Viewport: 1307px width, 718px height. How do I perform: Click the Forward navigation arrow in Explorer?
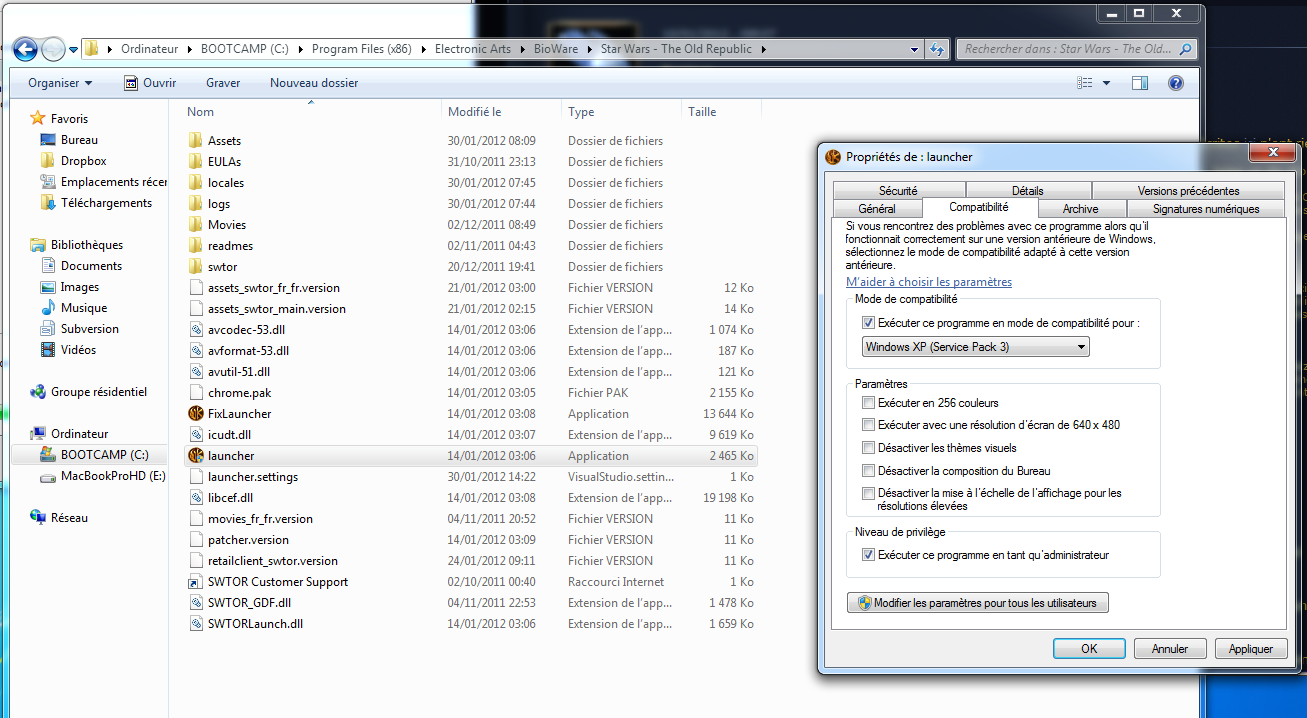(53, 49)
